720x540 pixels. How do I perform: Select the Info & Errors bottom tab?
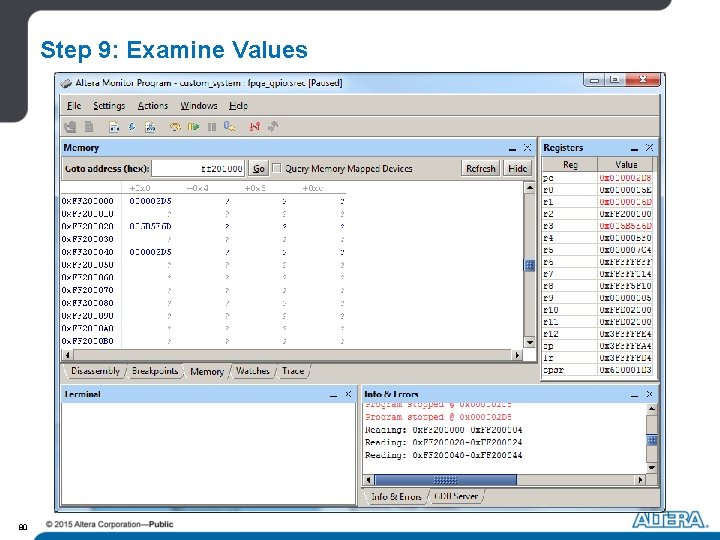tap(396, 496)
